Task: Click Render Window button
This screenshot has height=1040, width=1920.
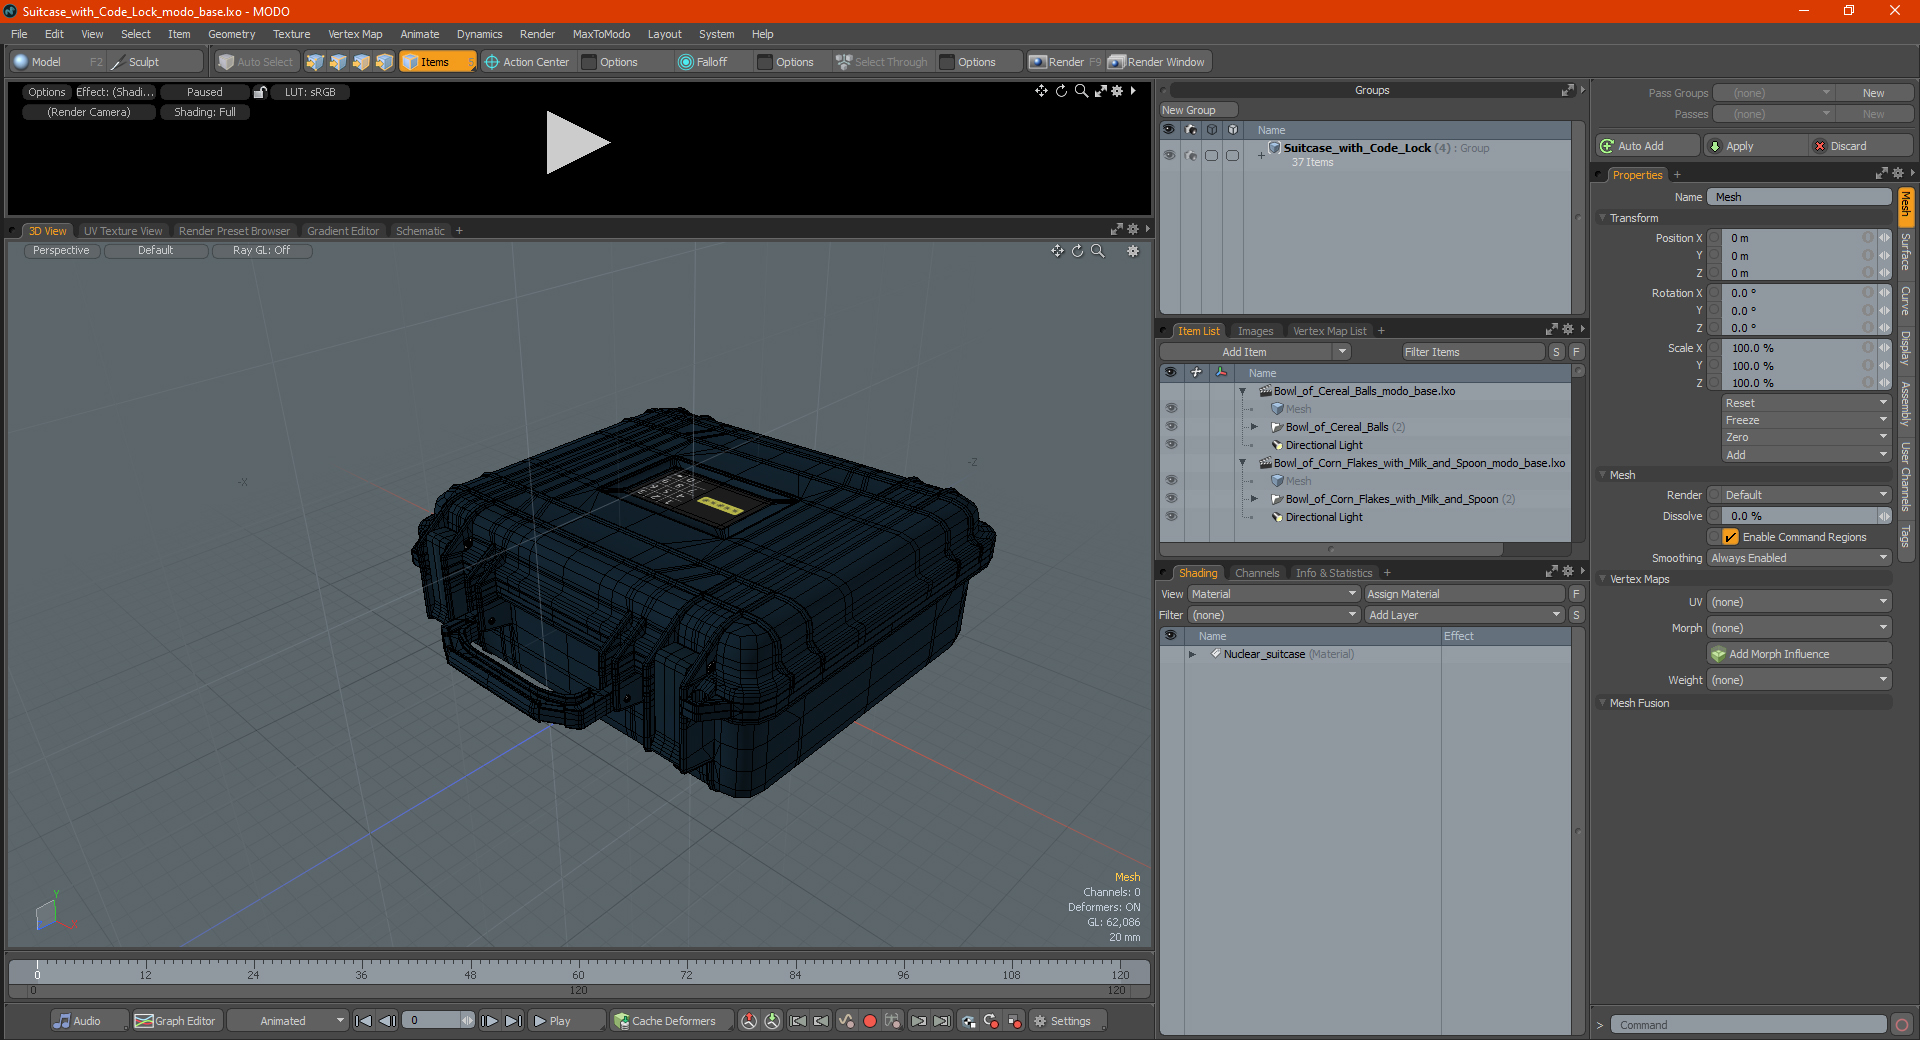Action: [1158, 62]
